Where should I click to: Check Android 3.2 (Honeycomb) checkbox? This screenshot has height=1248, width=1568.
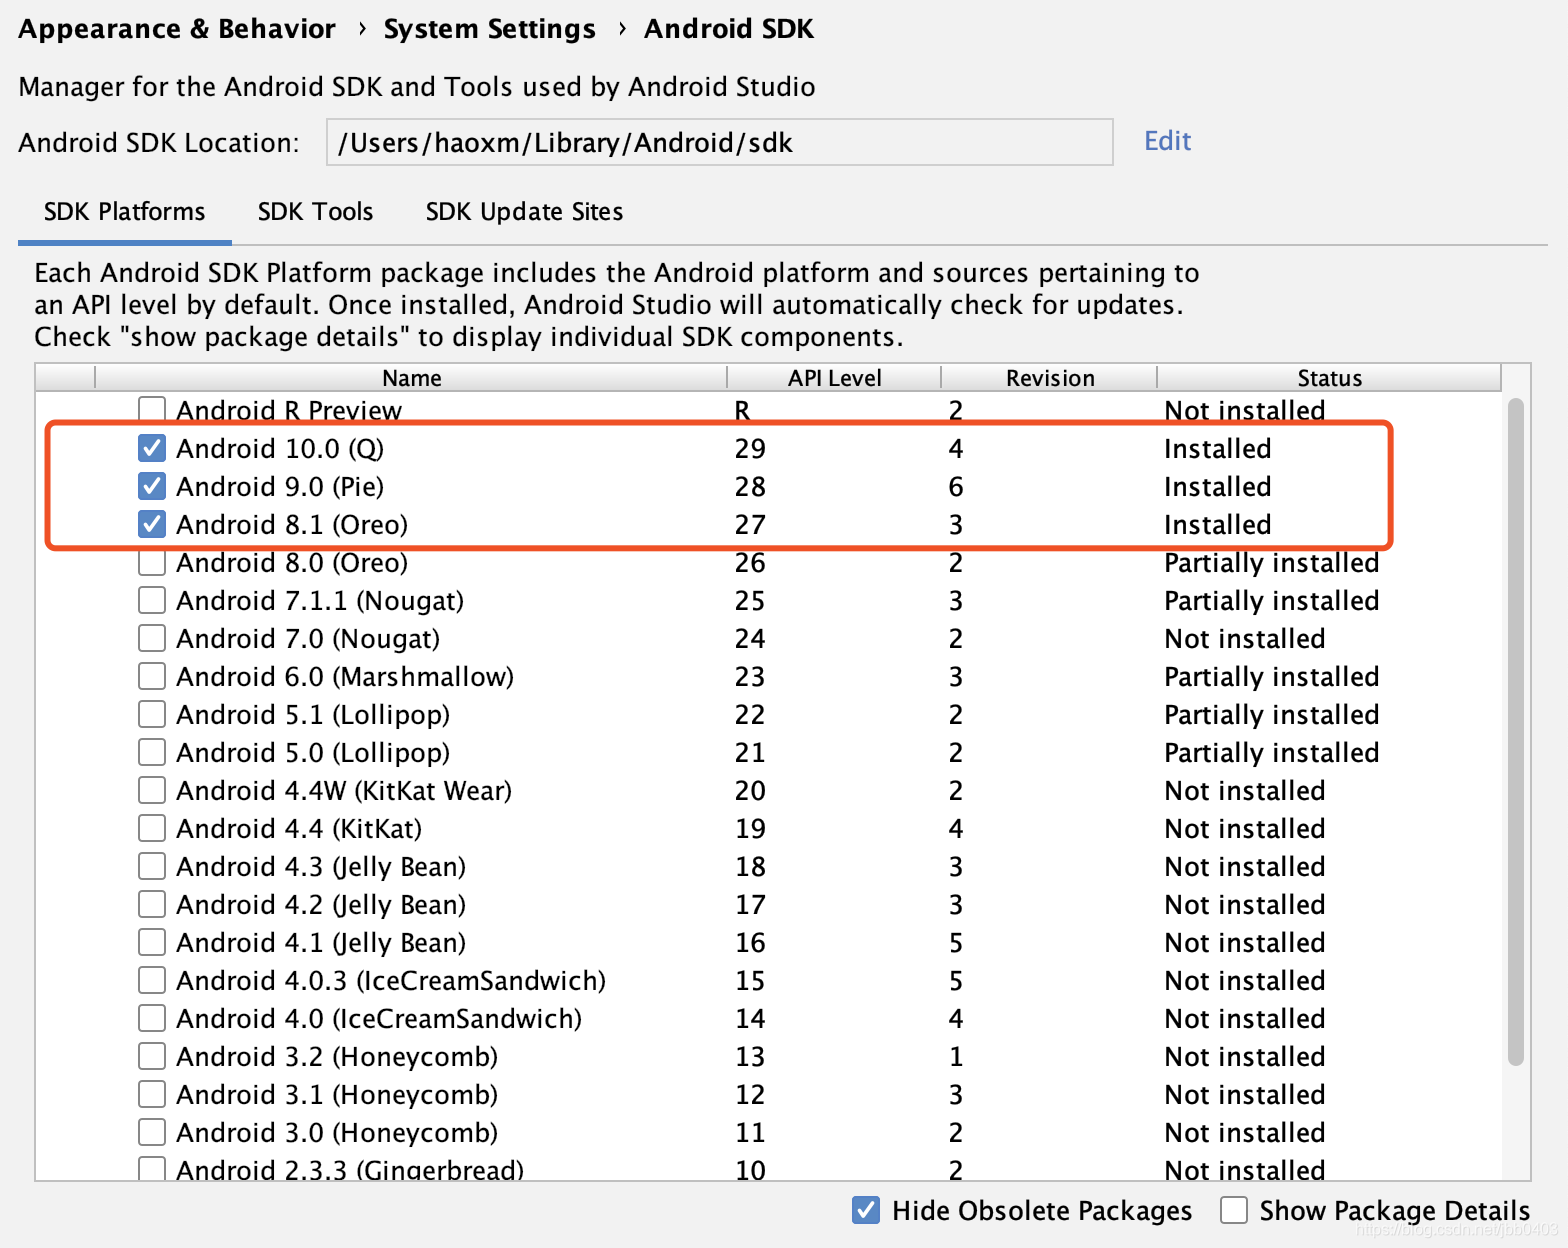coord(152,1056)
